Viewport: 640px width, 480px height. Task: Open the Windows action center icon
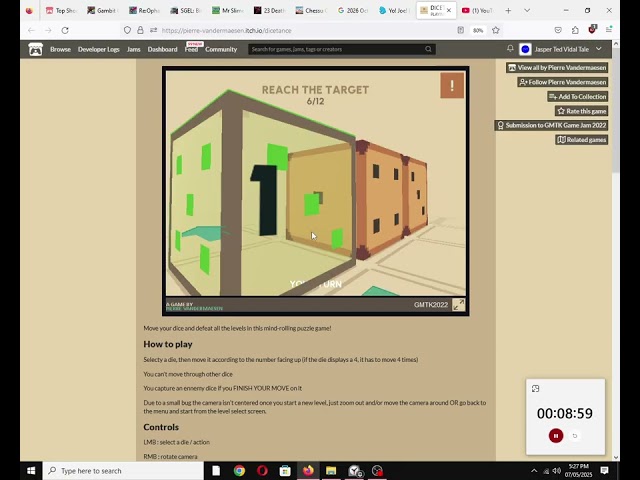(x=604, y=470)
